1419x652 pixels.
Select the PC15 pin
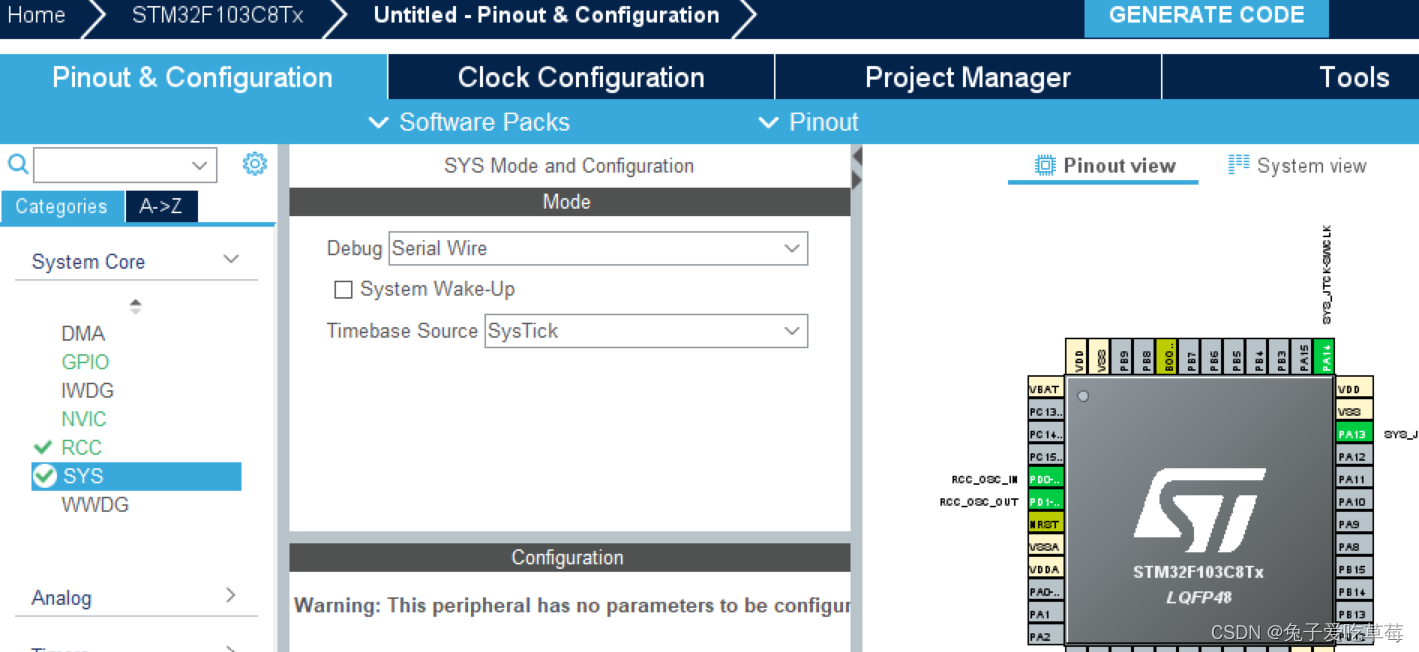tap(1046, 456)
